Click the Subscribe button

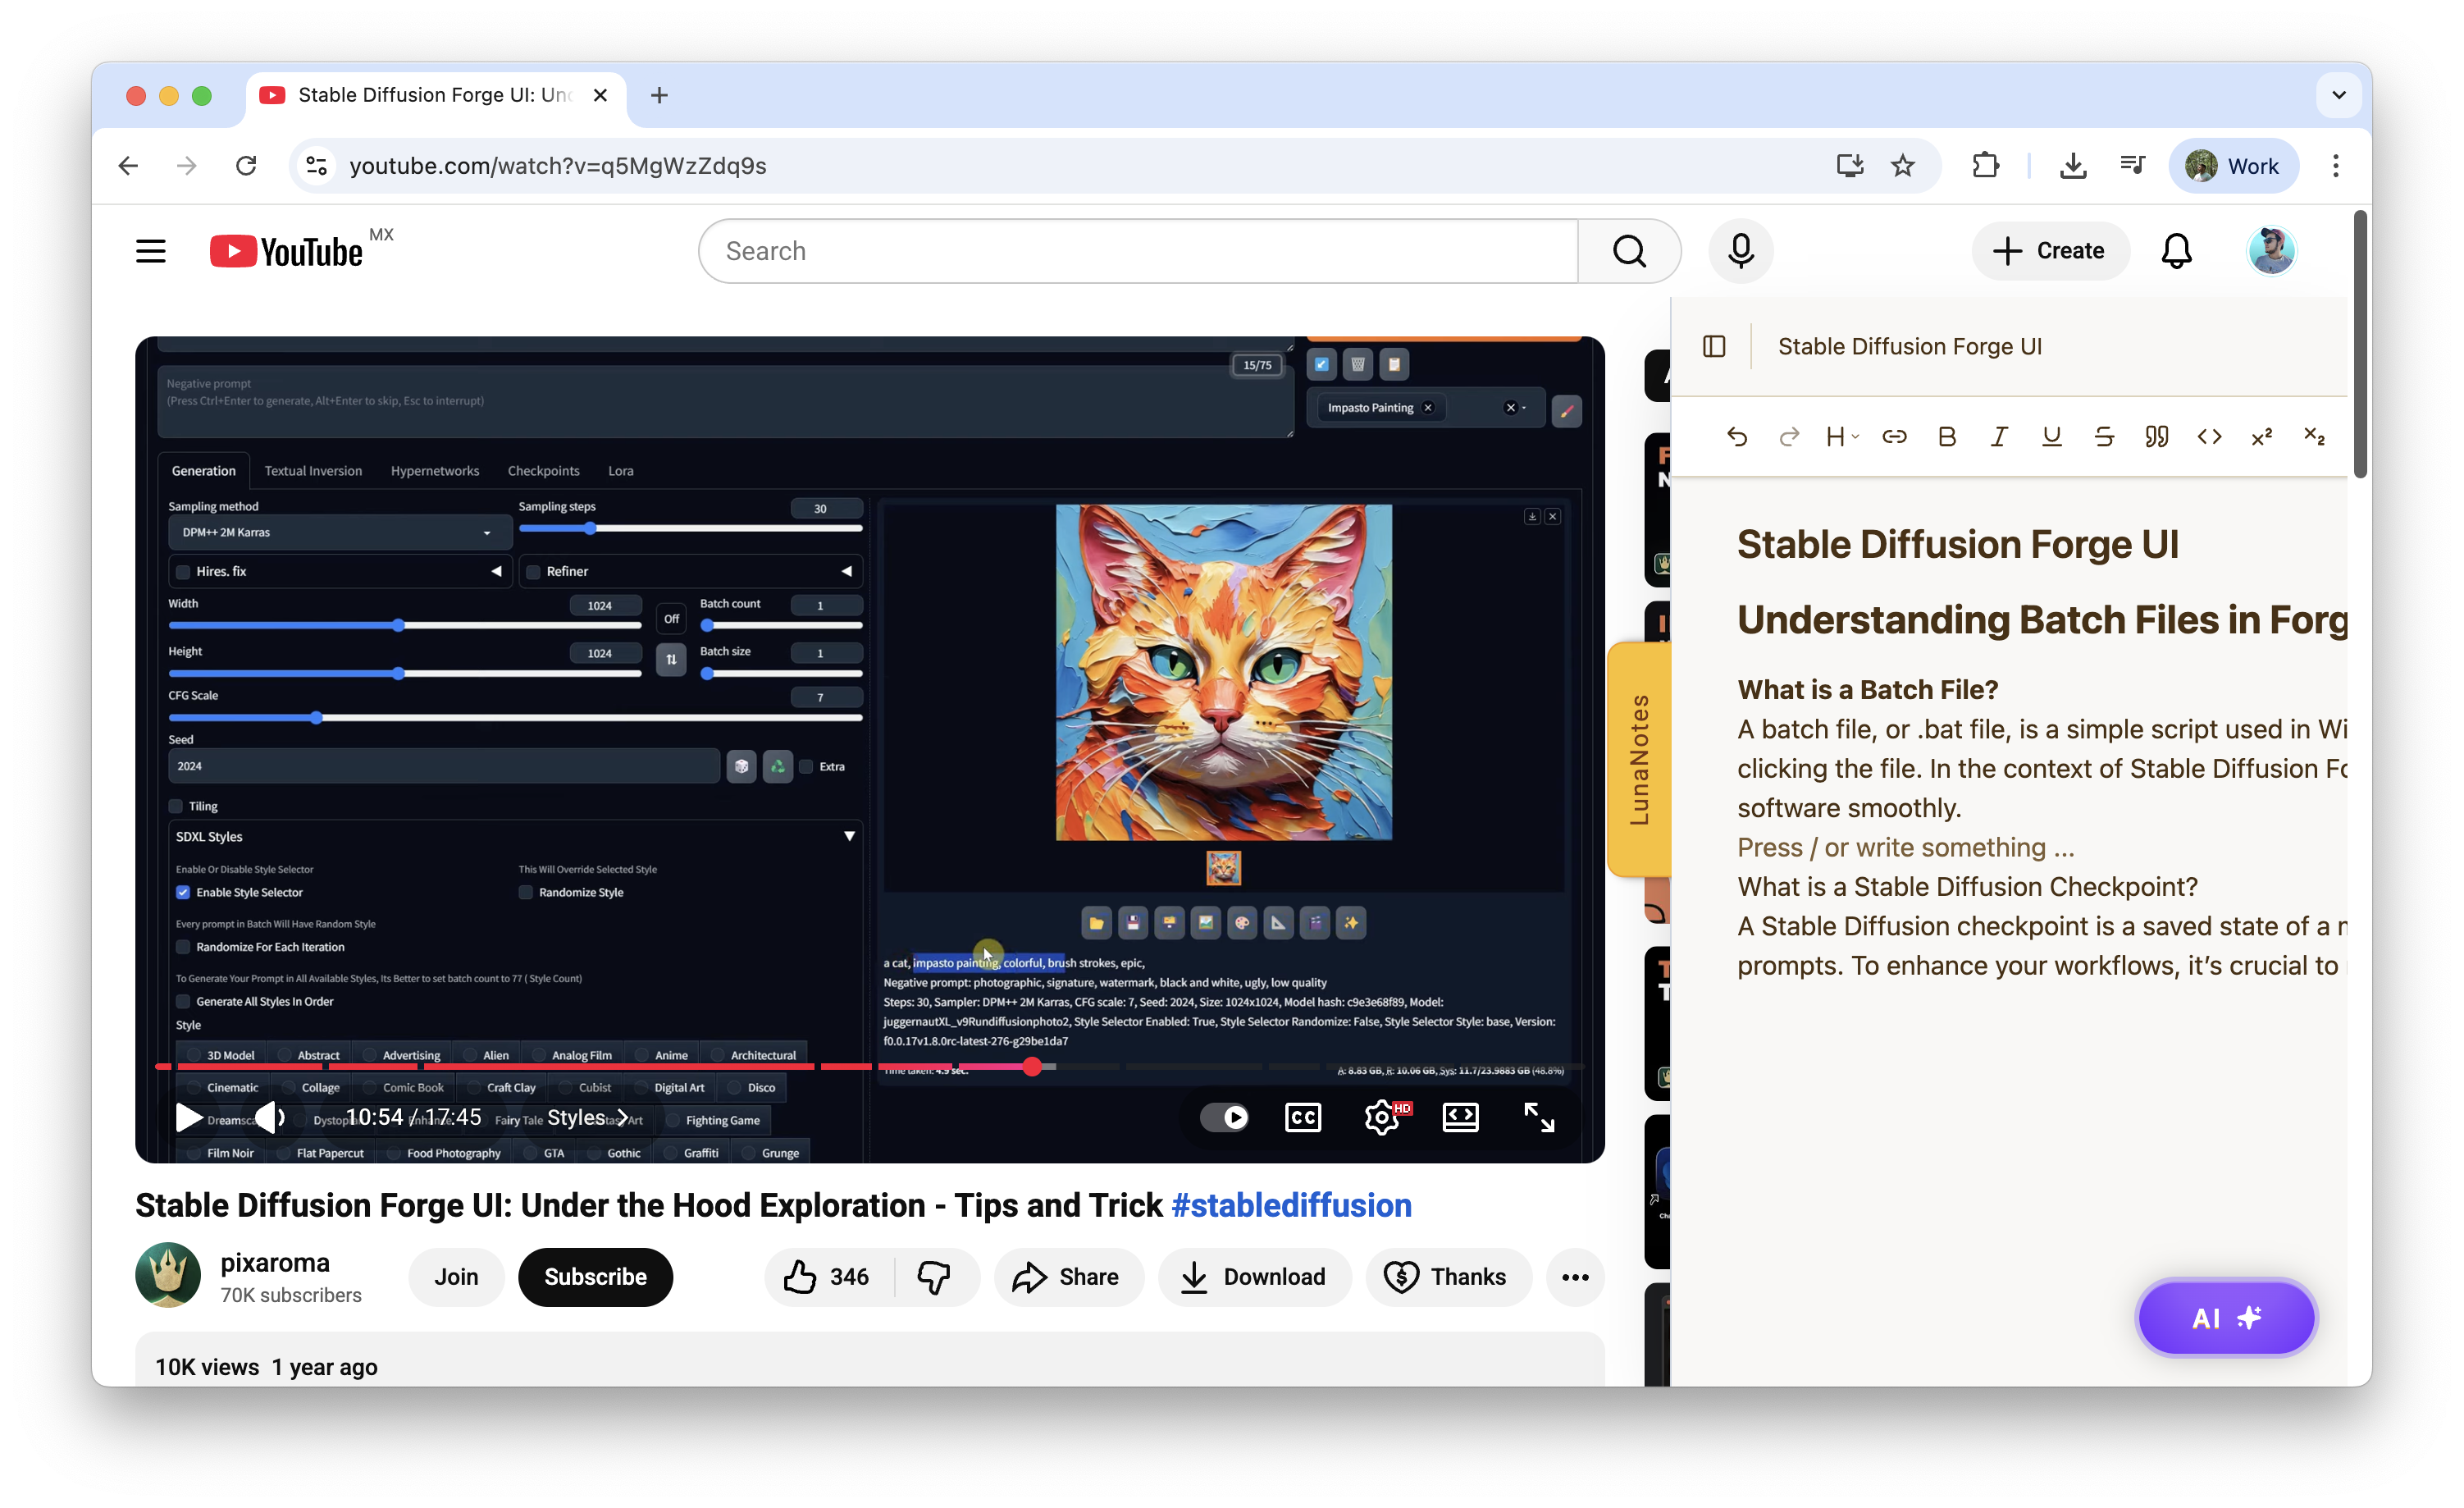(595, 1277)
